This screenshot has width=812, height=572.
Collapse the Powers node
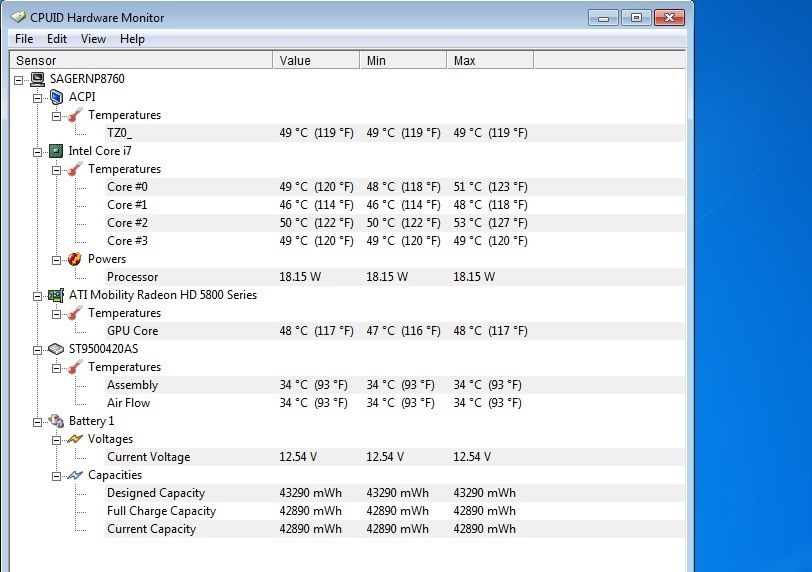(56, 260)
